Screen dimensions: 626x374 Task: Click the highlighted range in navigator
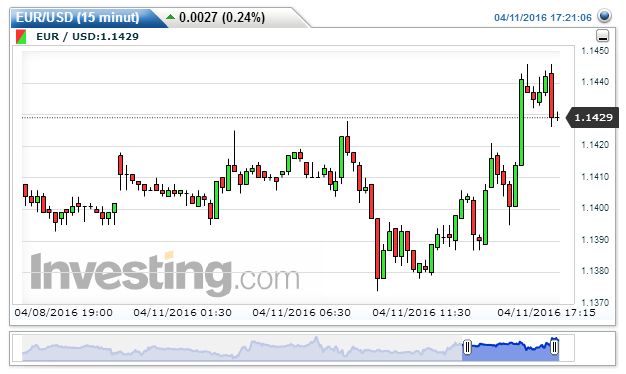pyautogui.click(x=511, y=349)
